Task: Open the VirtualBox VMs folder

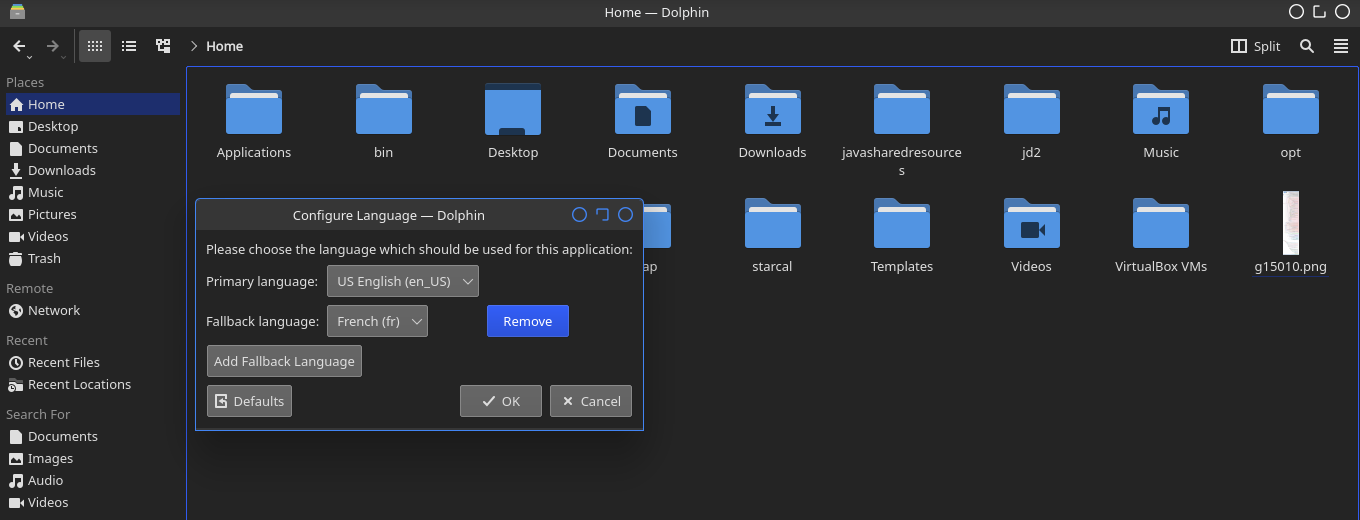Action: tap(1160, 225)
